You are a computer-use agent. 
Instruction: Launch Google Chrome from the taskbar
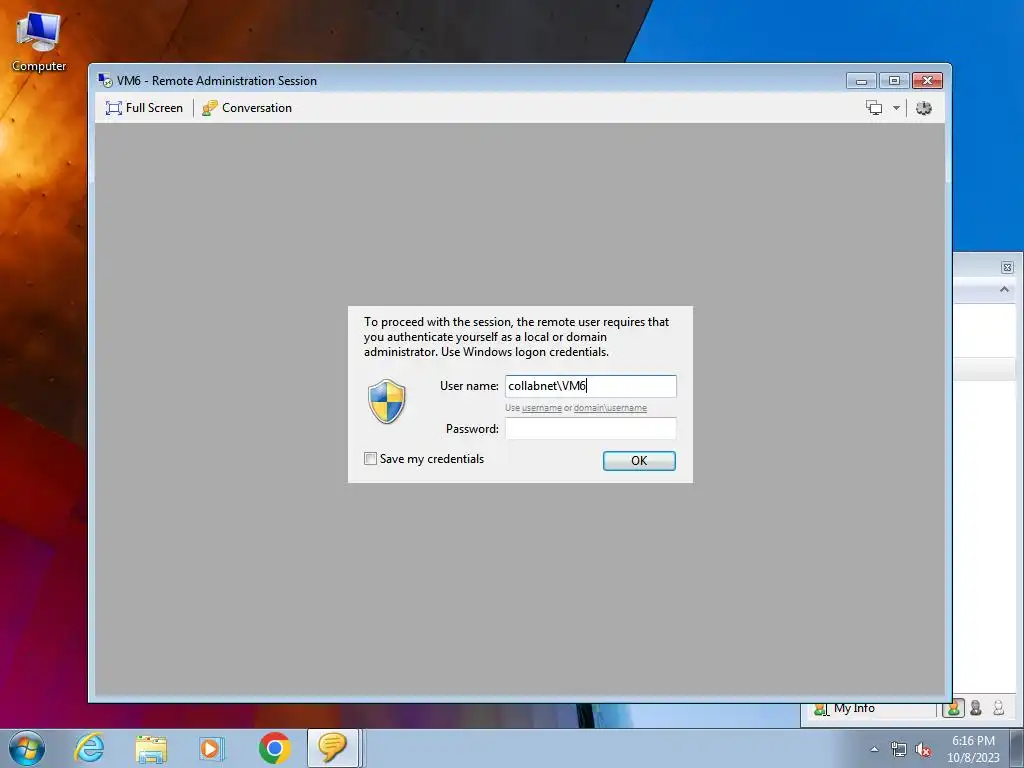[274, 748]
